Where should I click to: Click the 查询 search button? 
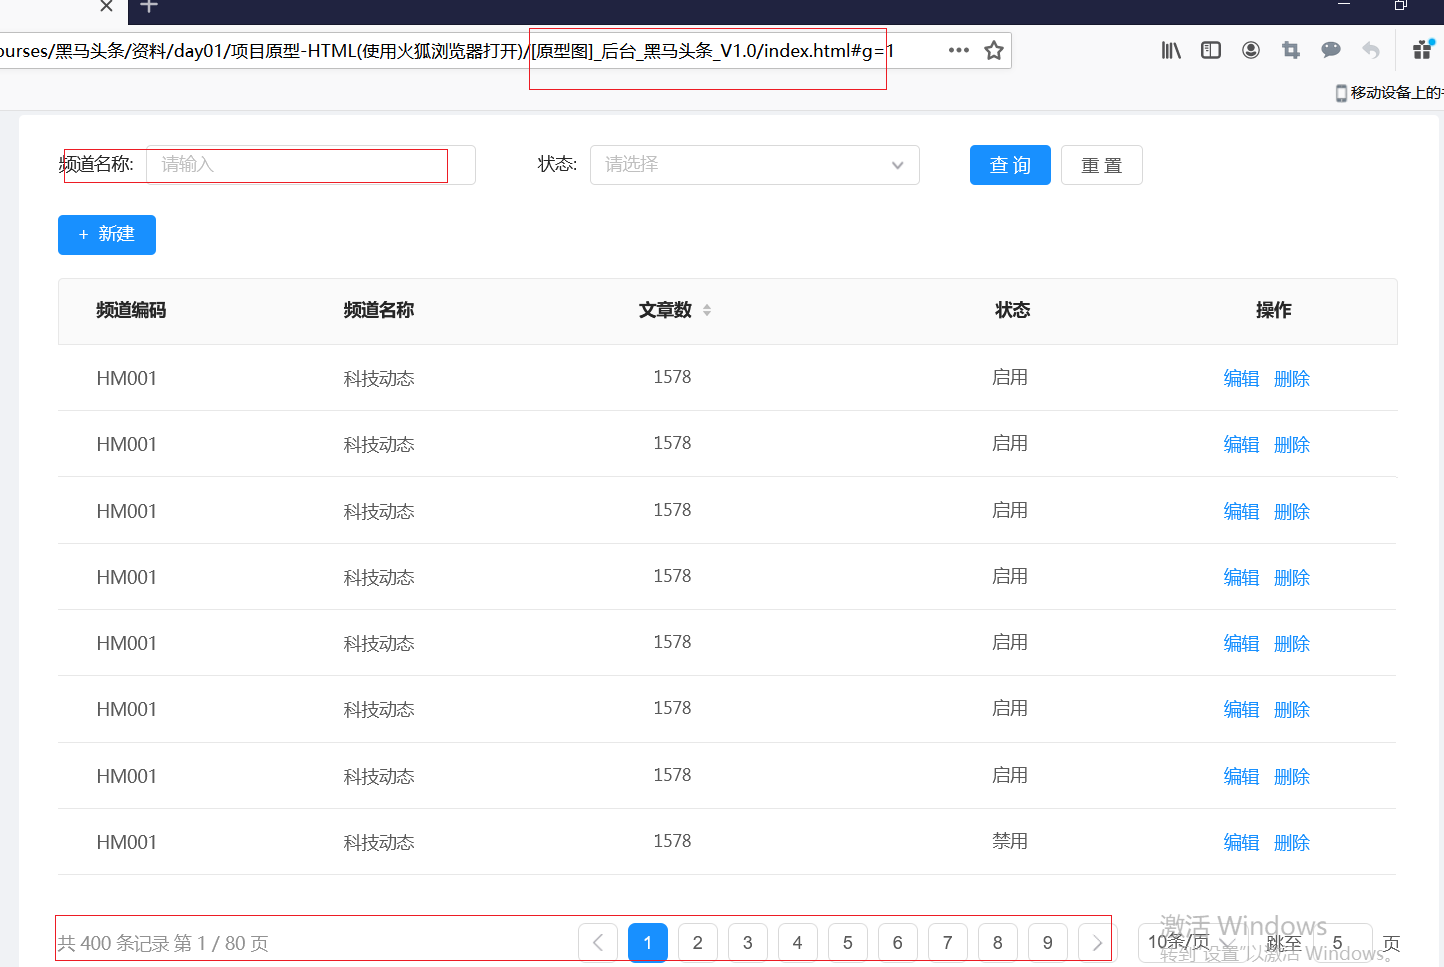(1010, 165)
